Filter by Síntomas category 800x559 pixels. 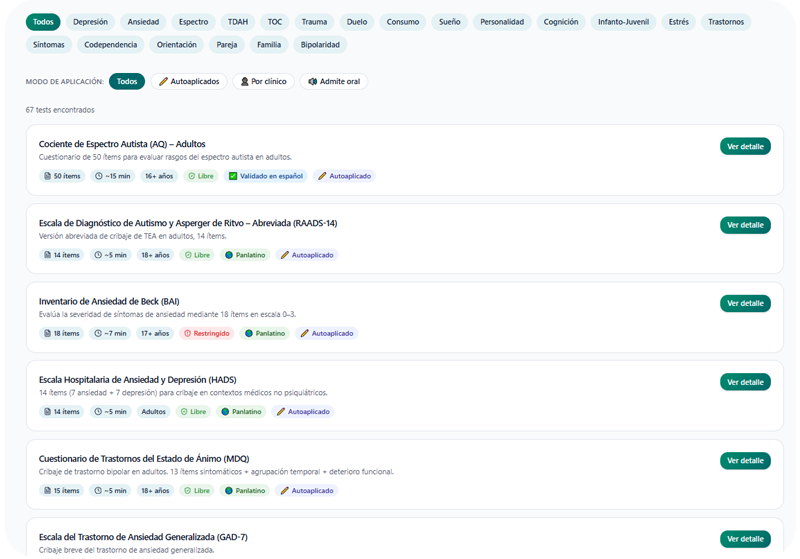click(49, 45)
